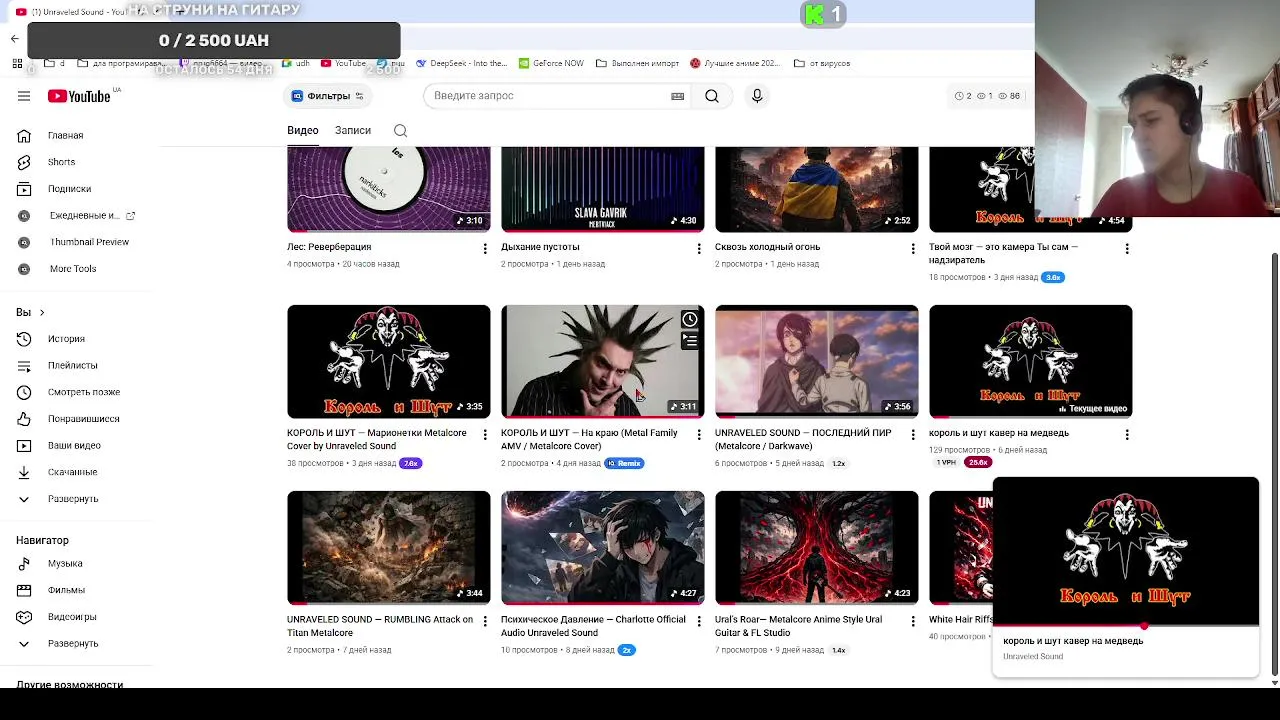Switch to the Записи tab
This screenshot has height=720, width=1280.
point(353,131)
